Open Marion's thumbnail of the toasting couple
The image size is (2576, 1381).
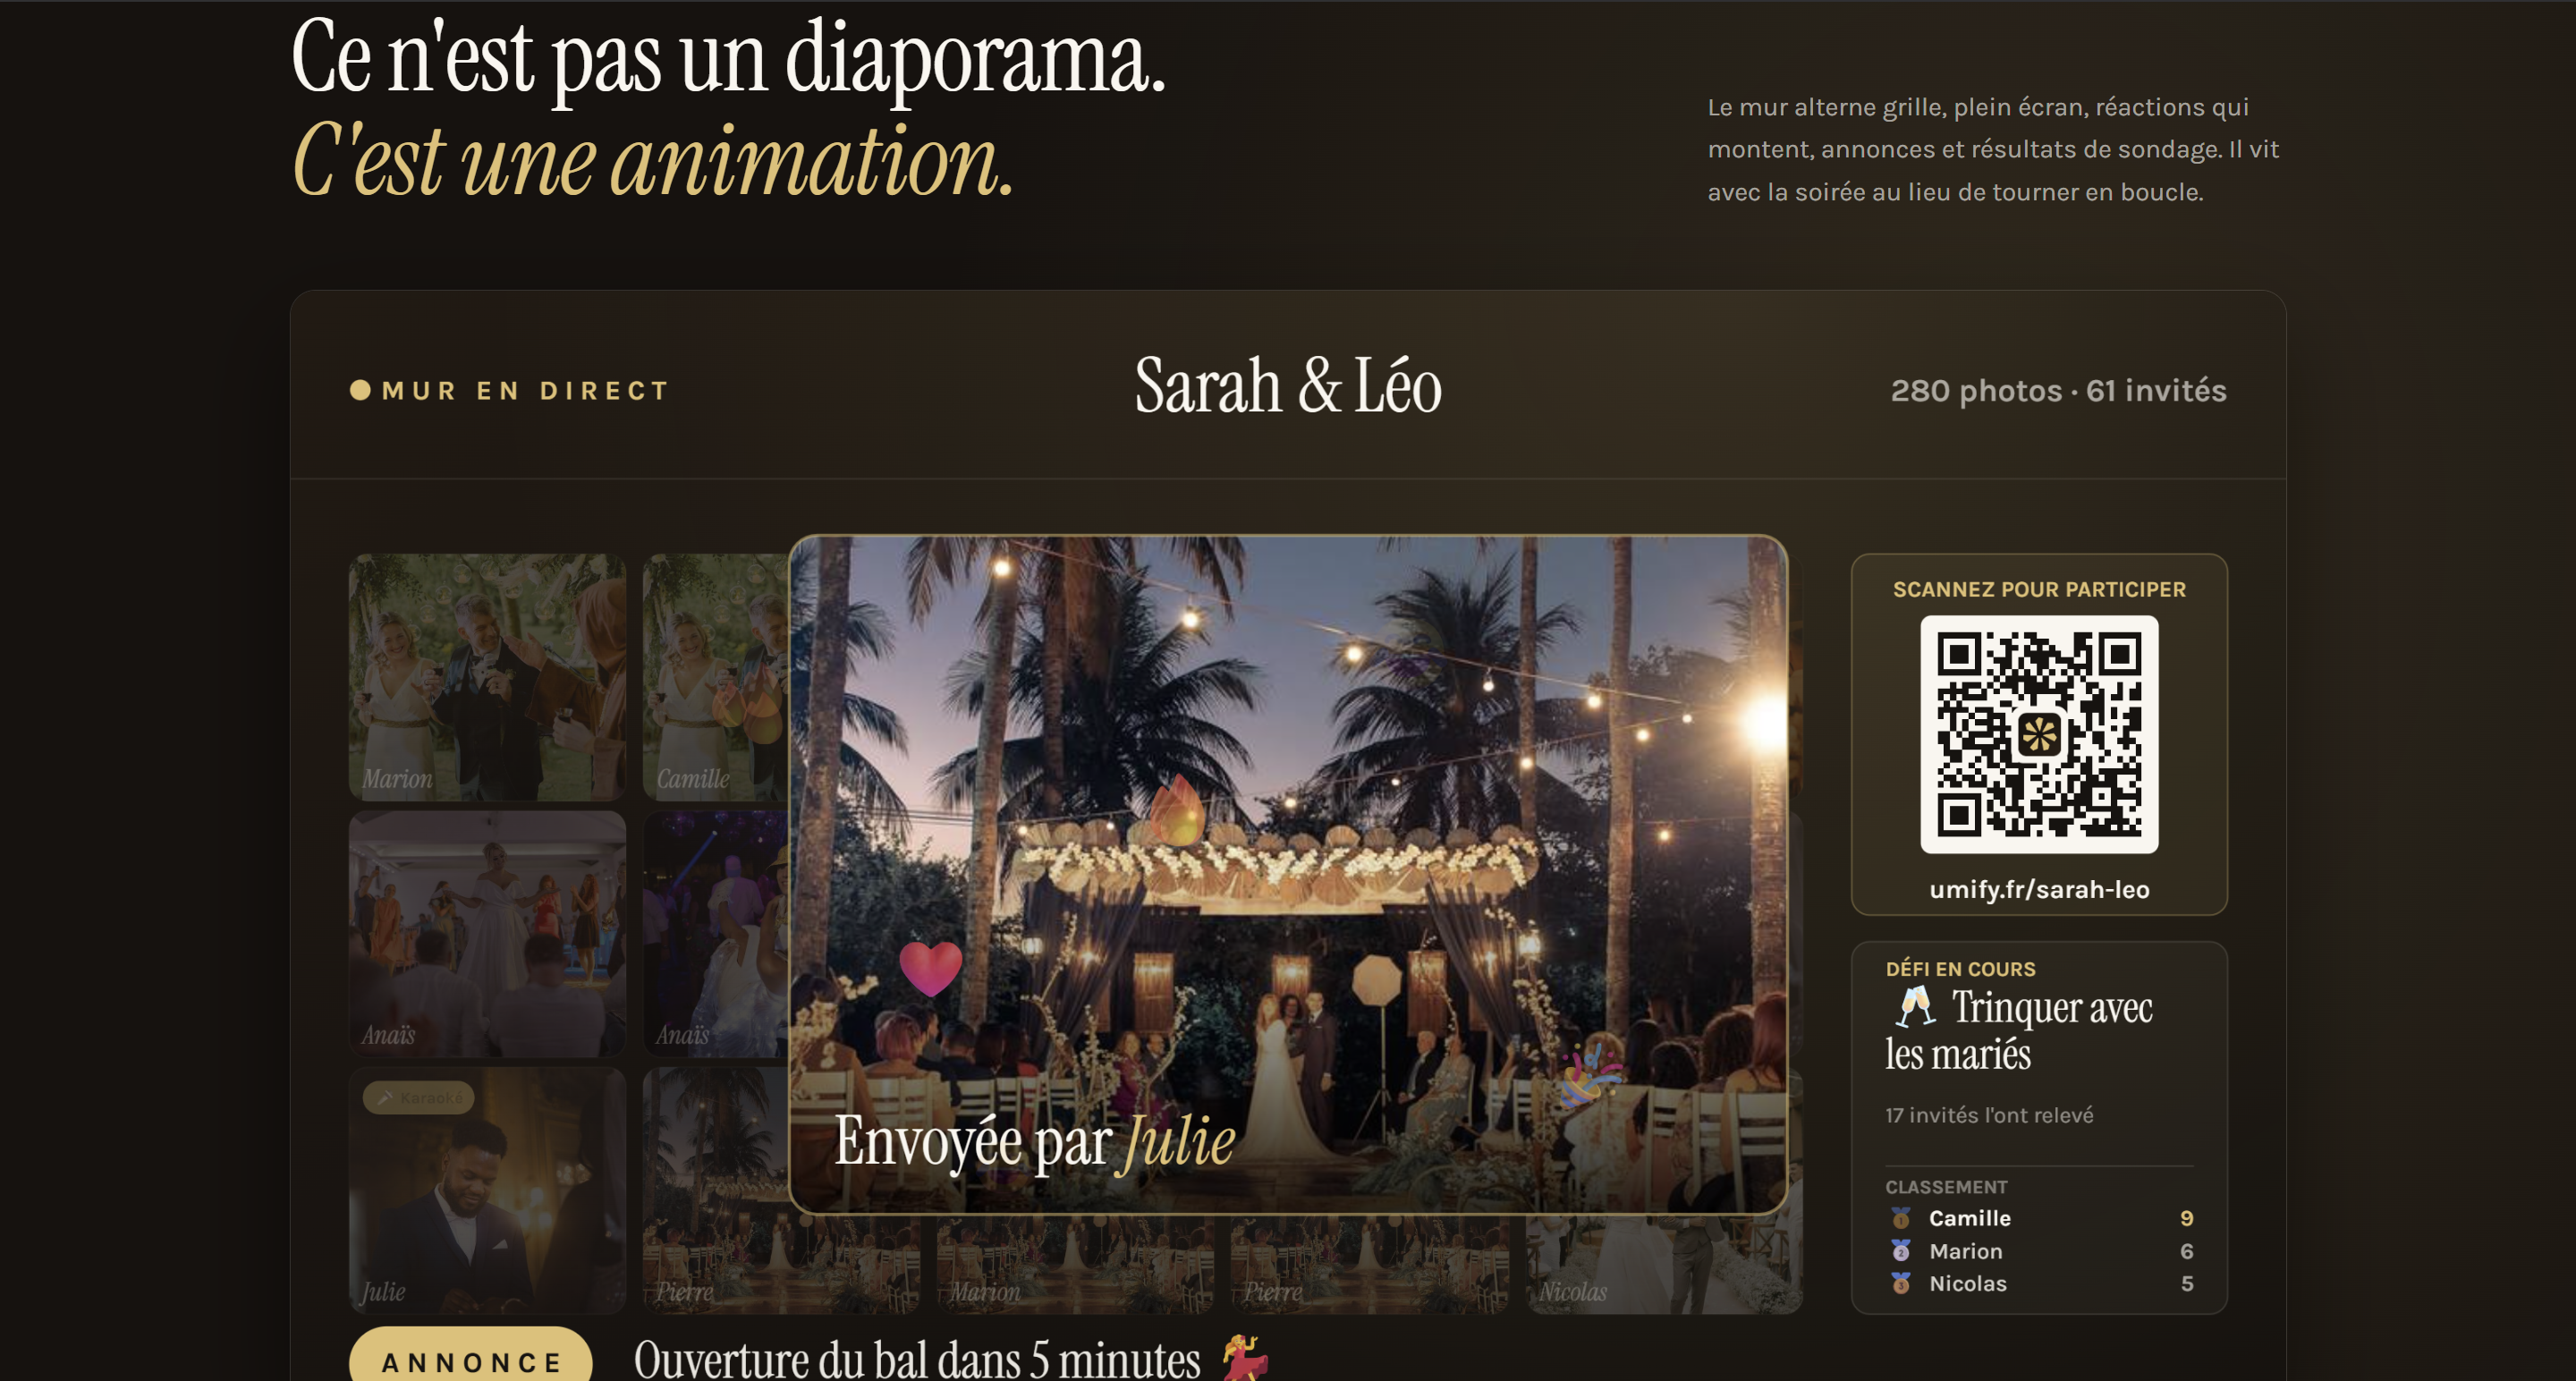487,677
